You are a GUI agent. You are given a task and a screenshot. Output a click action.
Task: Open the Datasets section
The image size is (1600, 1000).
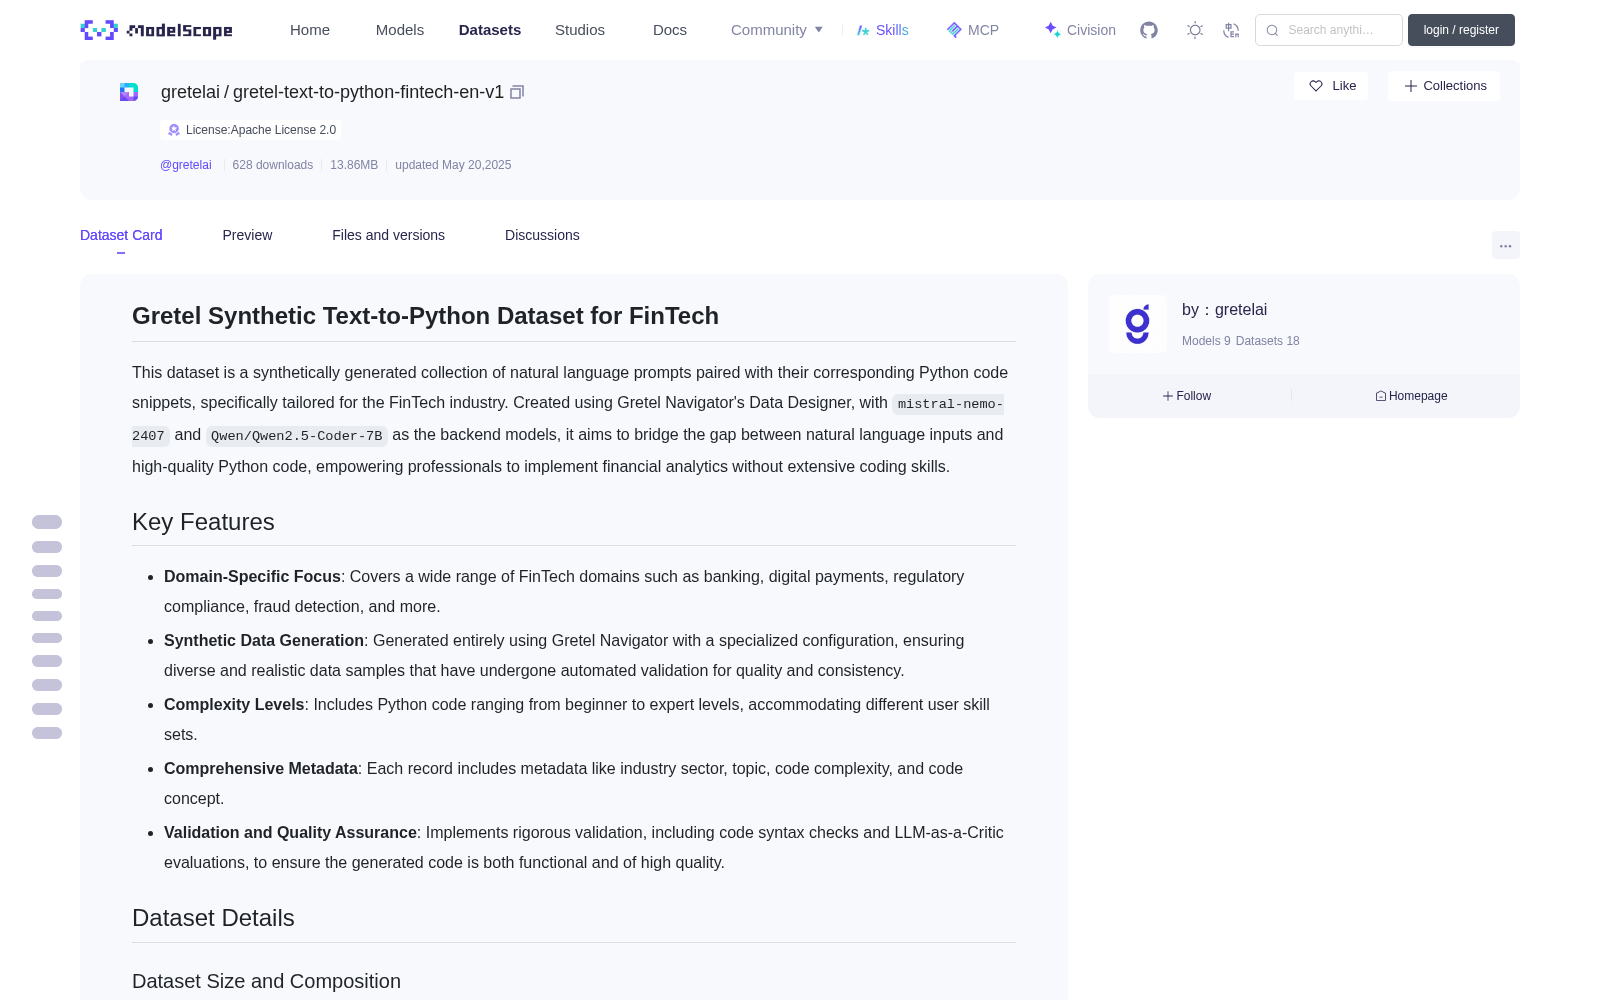(x=490, y=30)
